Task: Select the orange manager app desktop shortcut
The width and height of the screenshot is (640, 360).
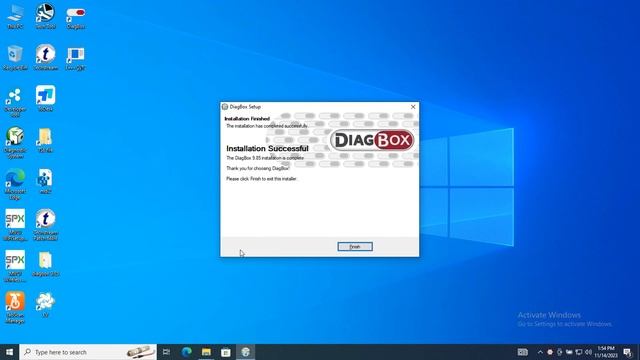Action: 15,307
